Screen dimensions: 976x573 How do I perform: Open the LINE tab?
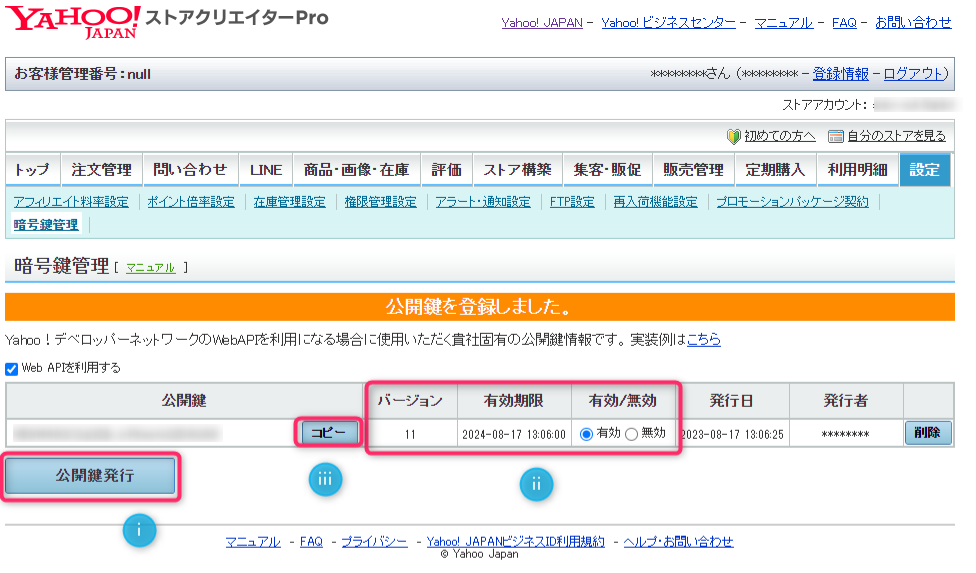(266, 170)
